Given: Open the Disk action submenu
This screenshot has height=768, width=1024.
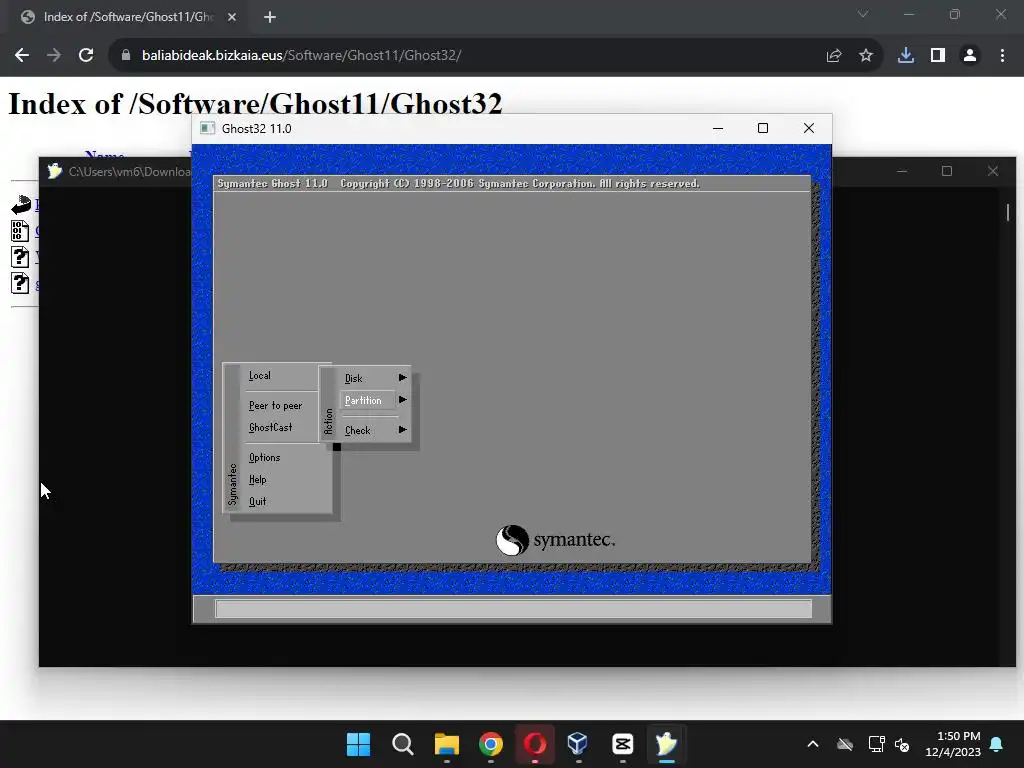Looking at the screenshot, I should [353, 378].
